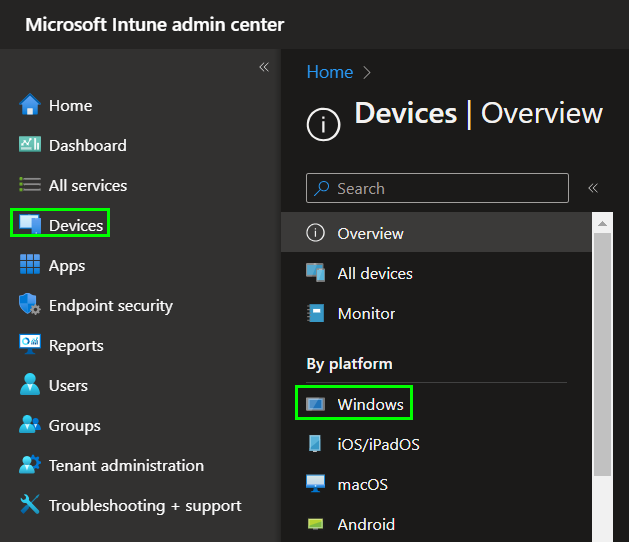
Task: Select the Users person icon
Action: [x=30, y=385]
